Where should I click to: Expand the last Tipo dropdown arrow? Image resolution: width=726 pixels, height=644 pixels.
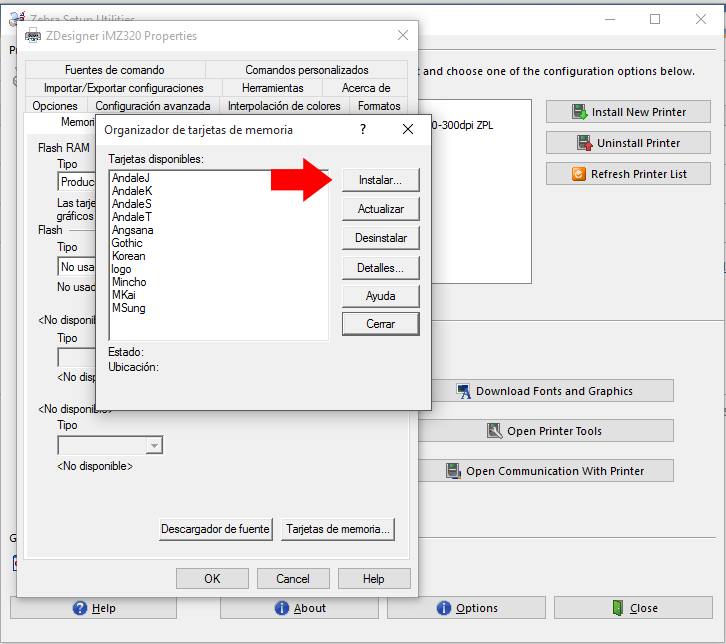point(154,445)
